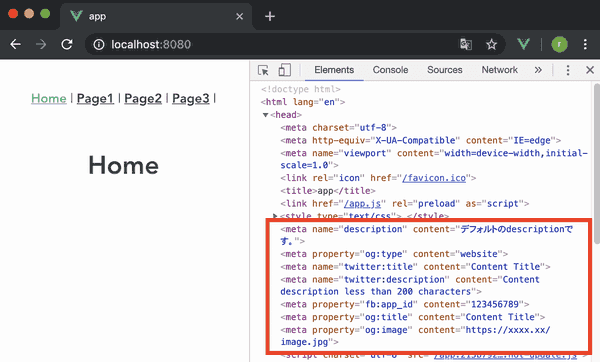Select the html lang="en" node
Image resolution: width=600 pixels, height=362 pixels.
pyautogui.click(x=303, y=102)
